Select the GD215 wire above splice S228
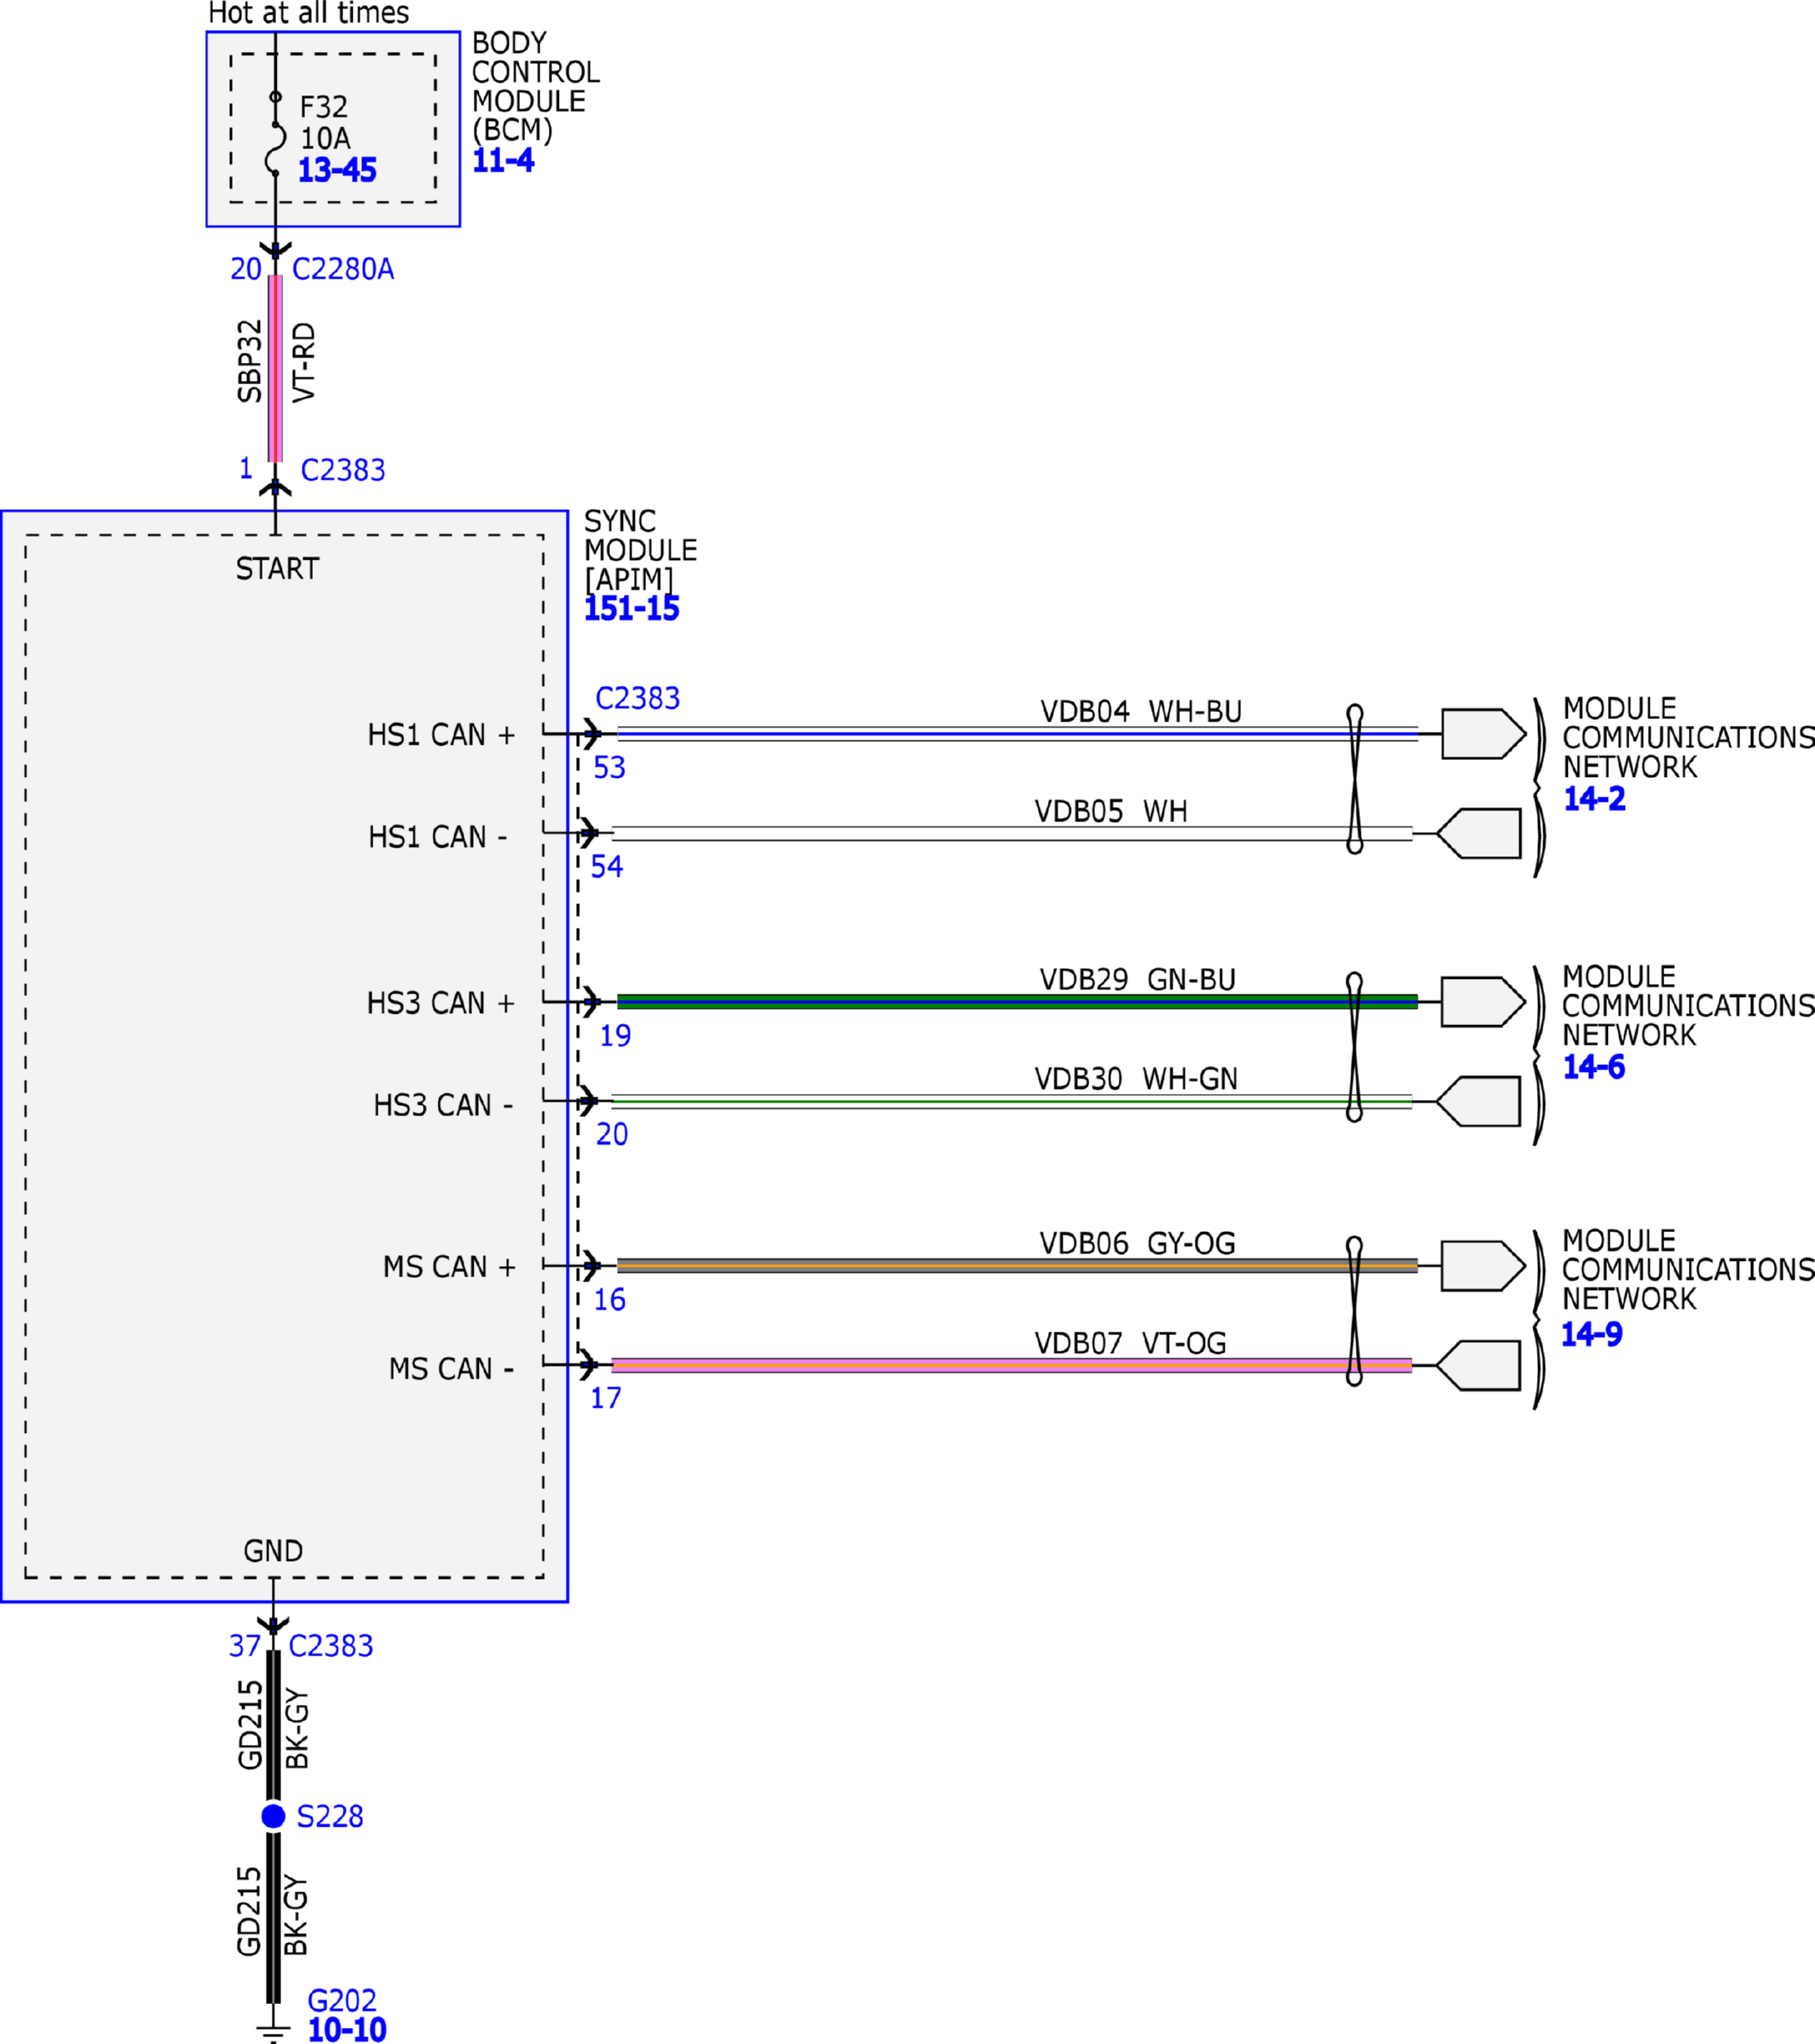The width and height of the screenshot is (1815, 2044). point(273,1725)
